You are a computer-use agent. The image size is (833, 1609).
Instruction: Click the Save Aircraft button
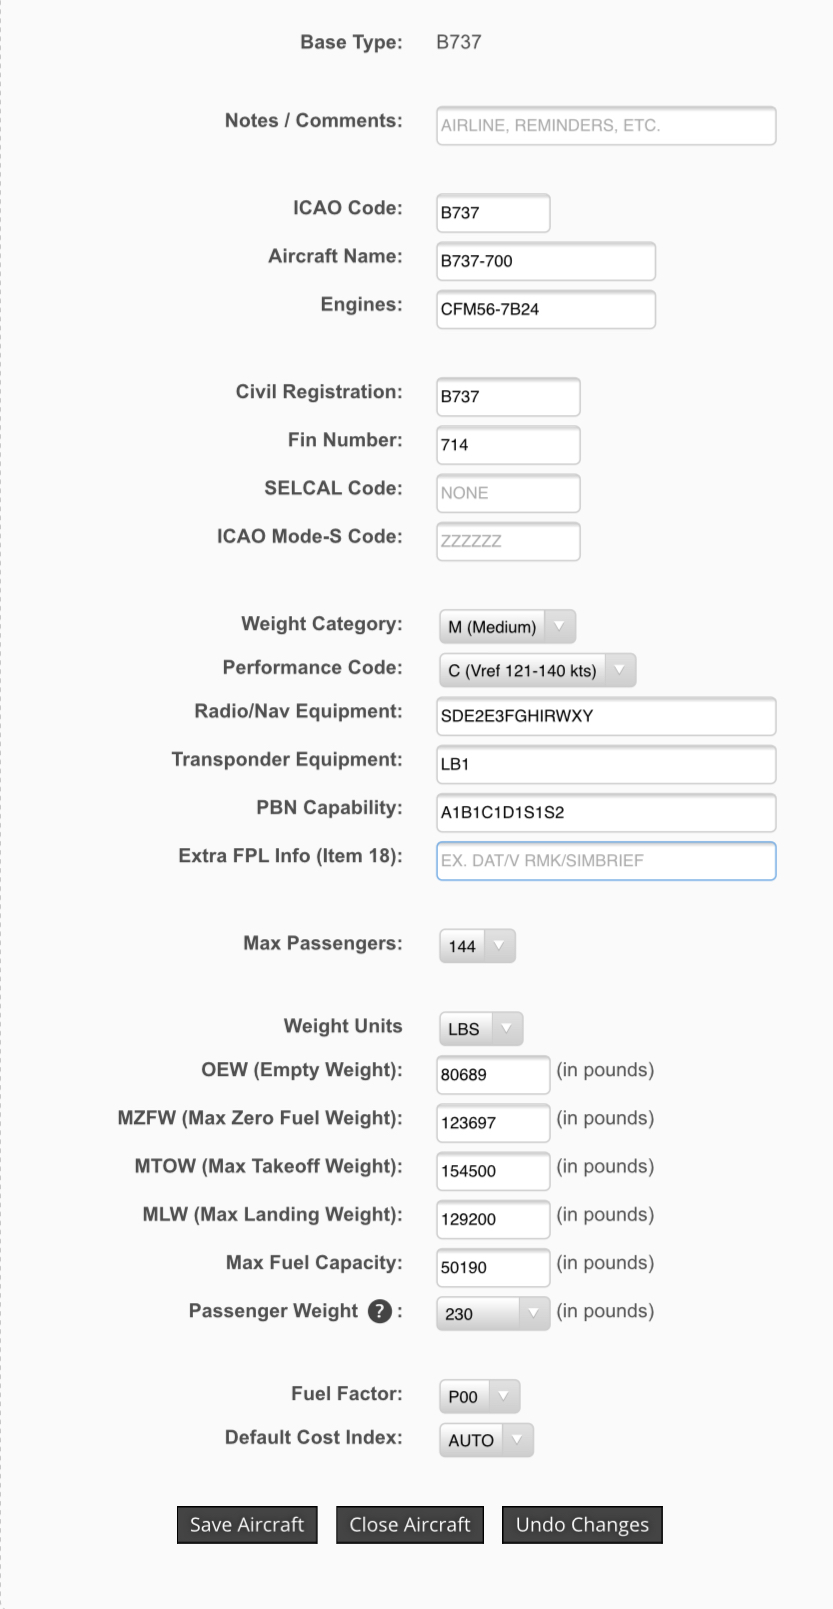[247, 1525]
